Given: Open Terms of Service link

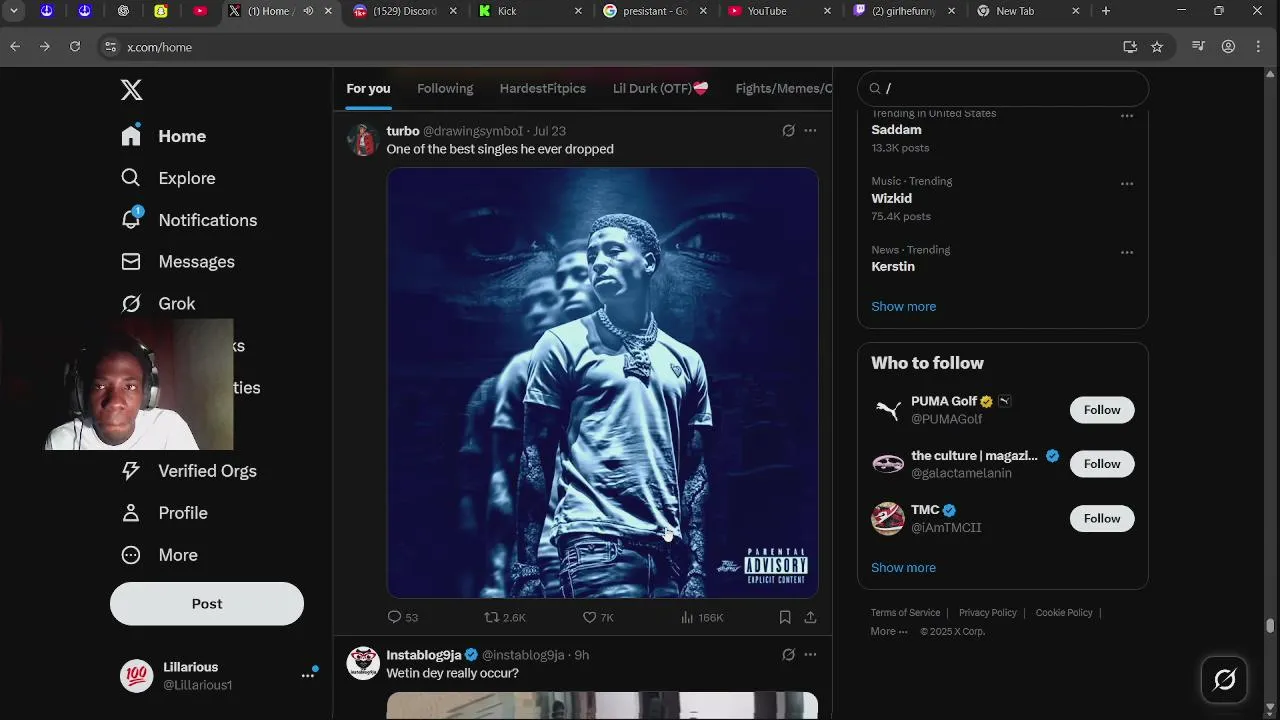Looking at the screenshot, I should tap(905, 612).
